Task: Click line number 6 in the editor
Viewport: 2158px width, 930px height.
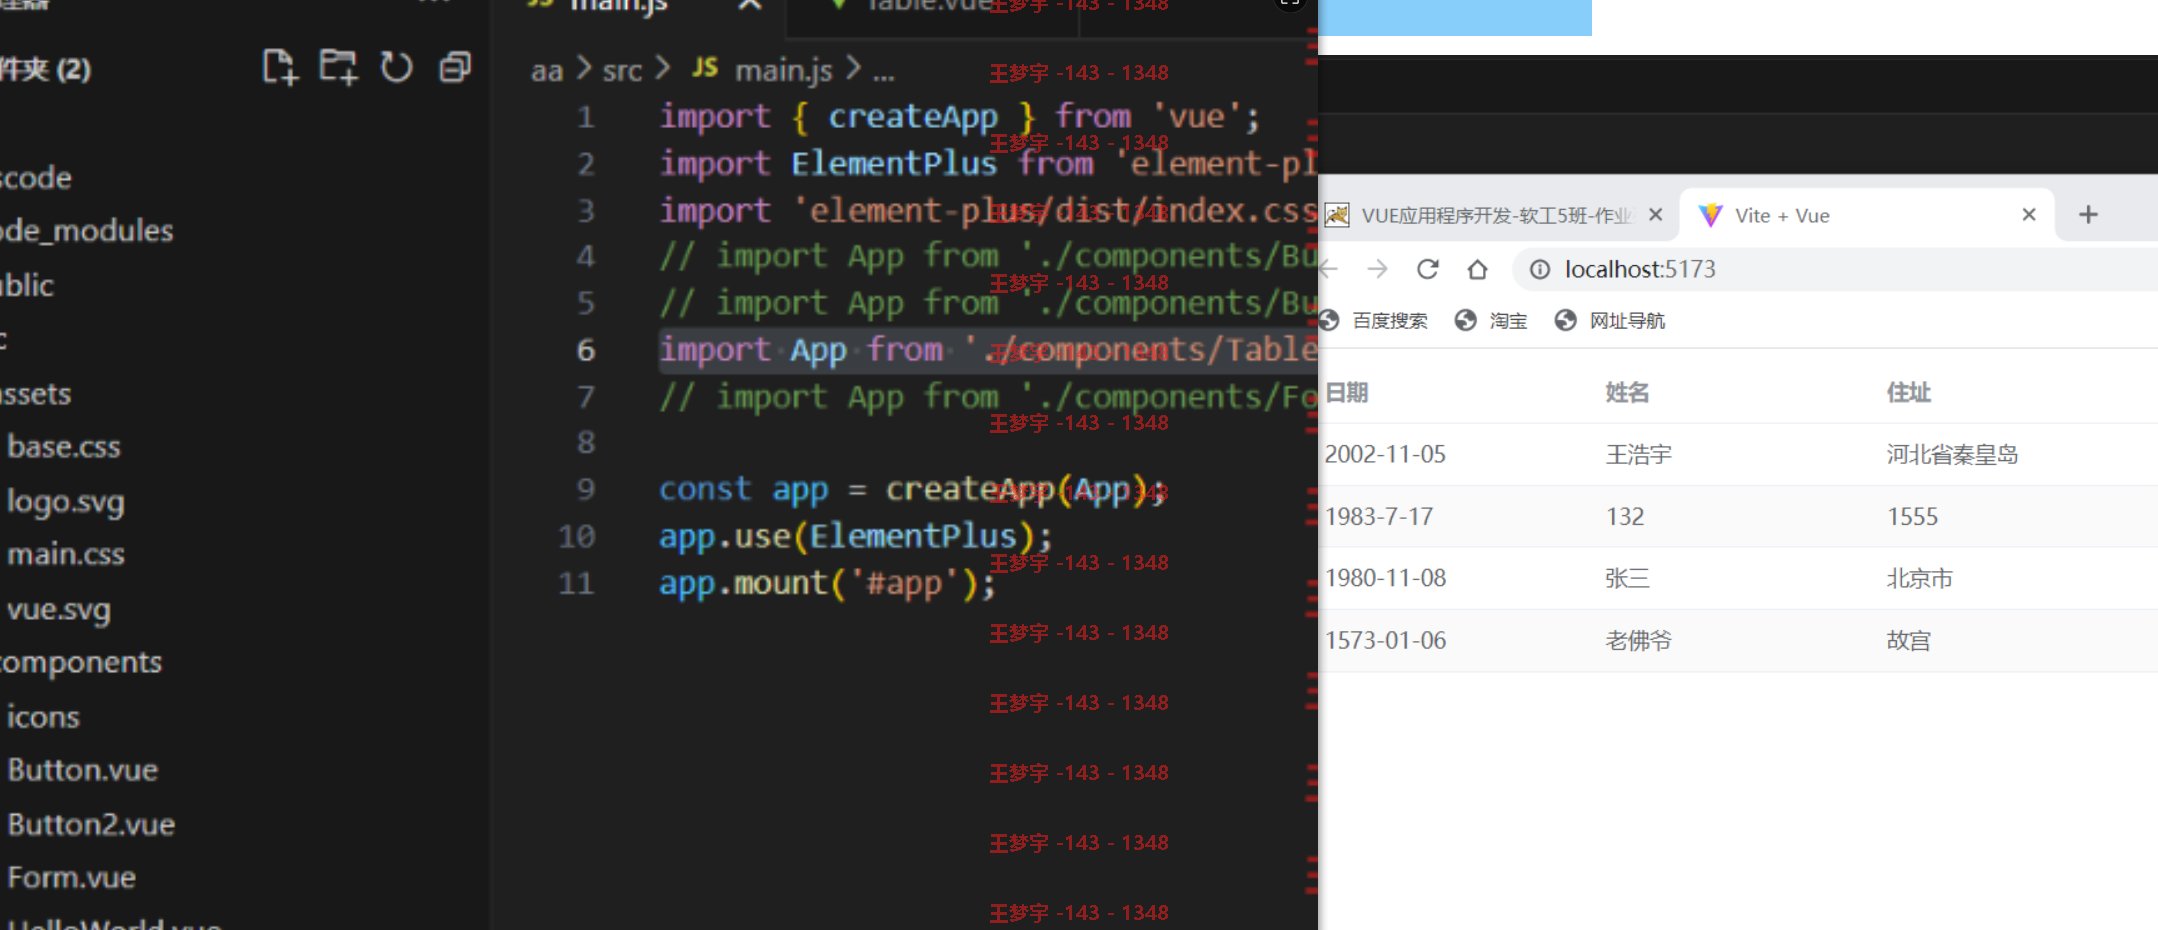Action: point(586,350)
